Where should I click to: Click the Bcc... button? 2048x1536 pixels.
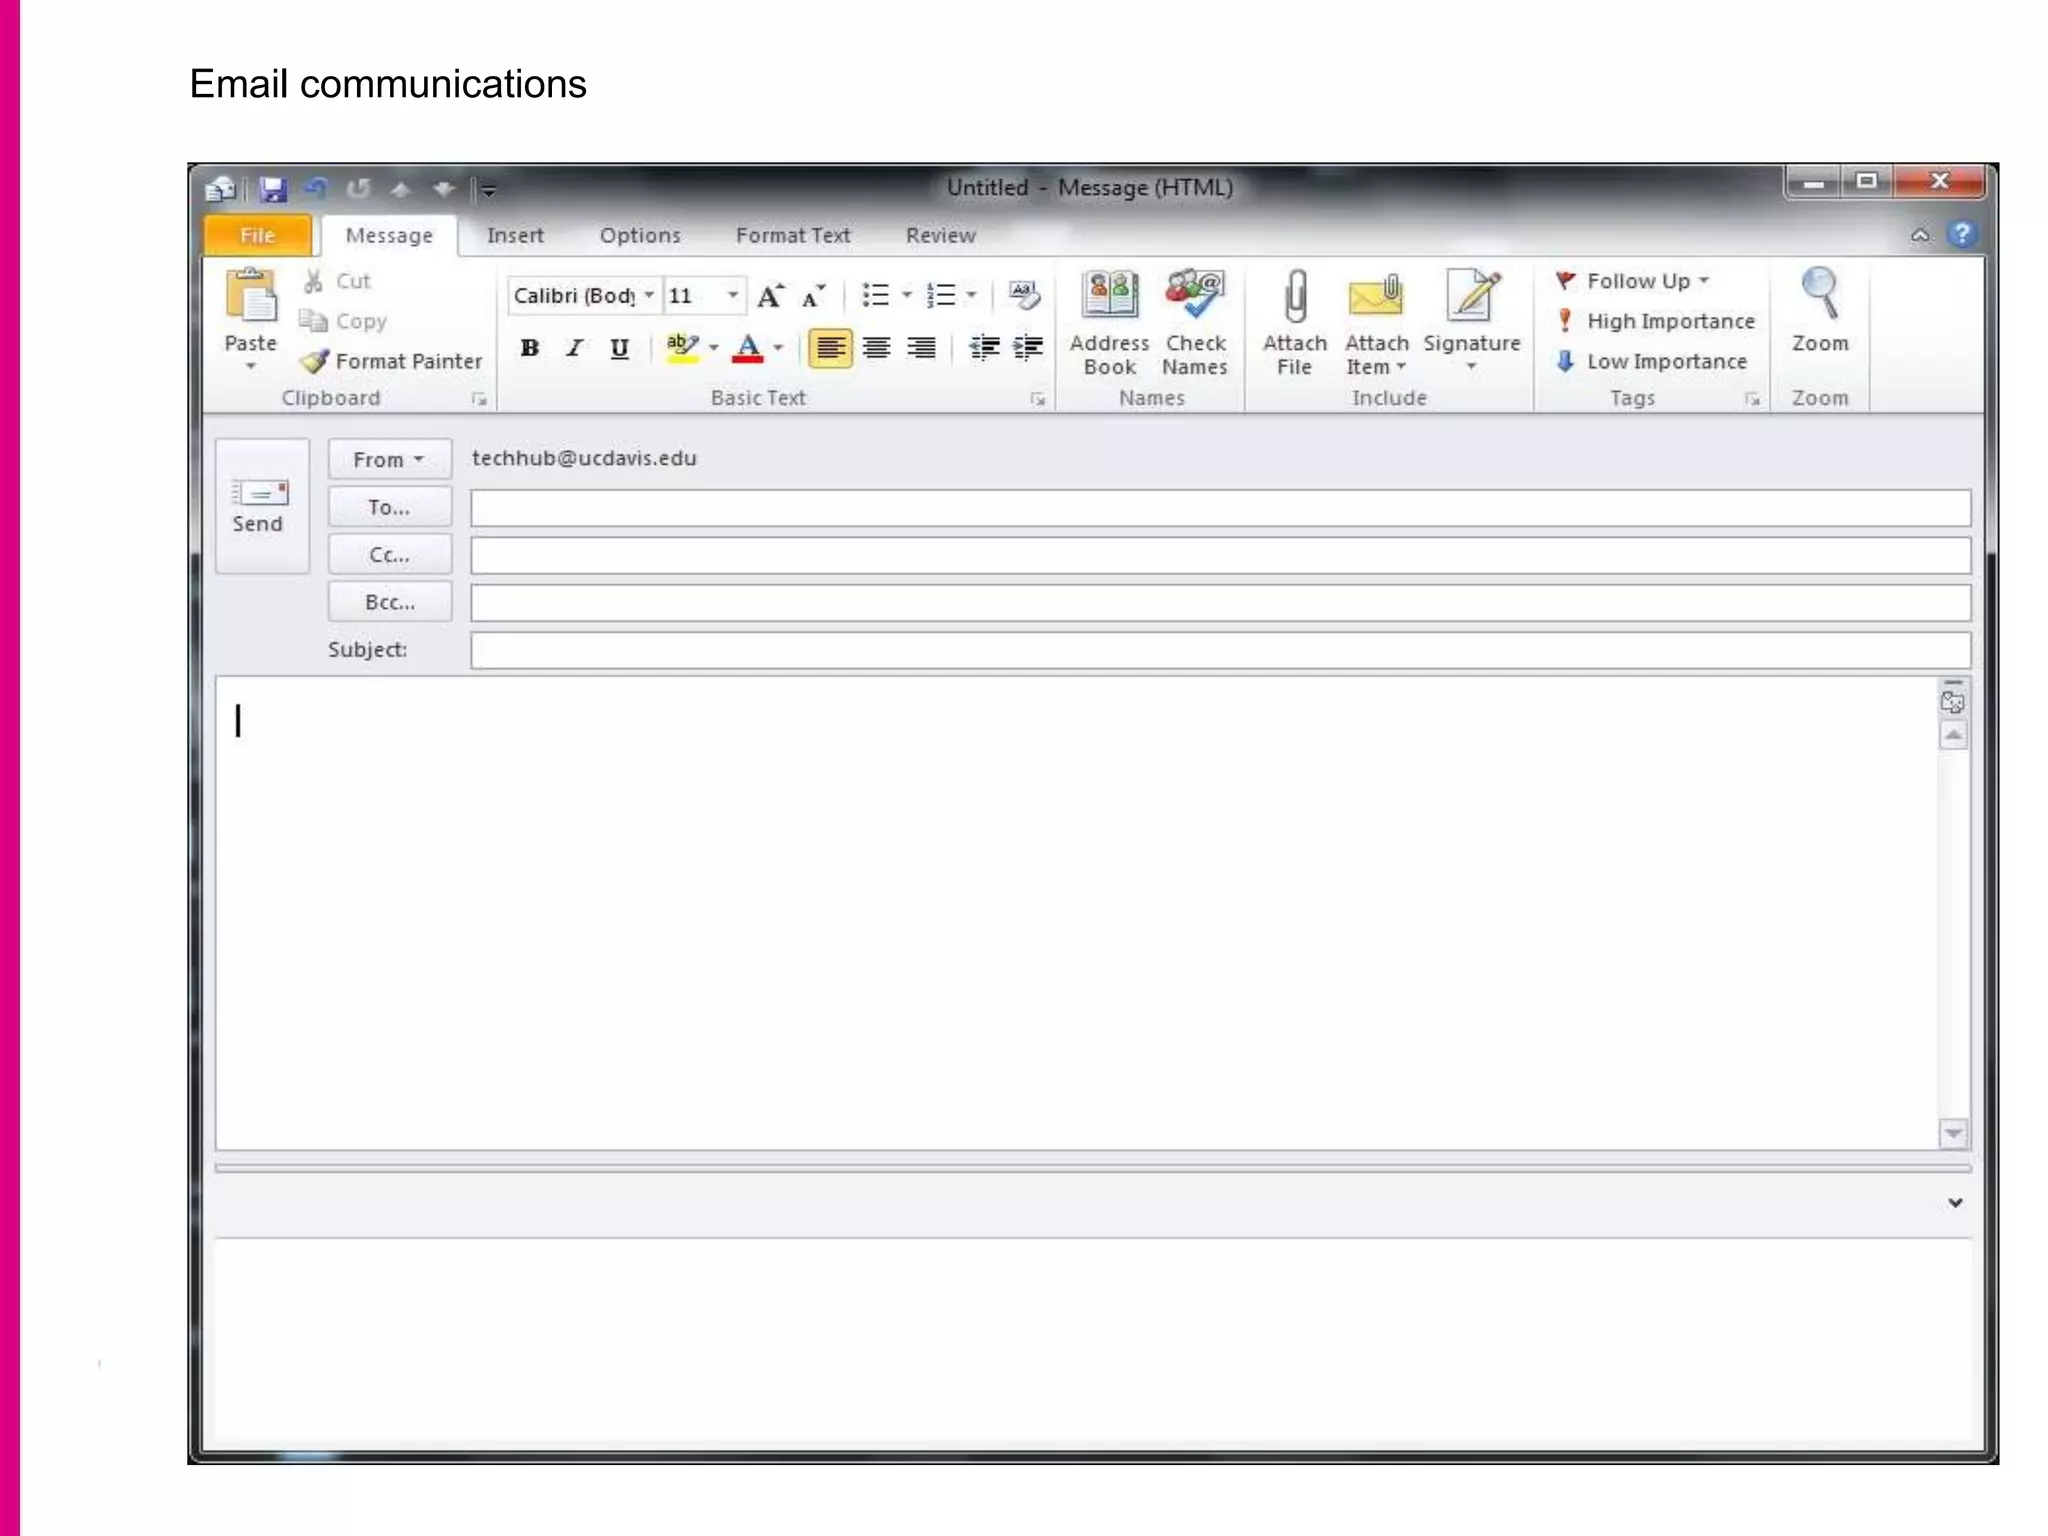tap(389, 602)
